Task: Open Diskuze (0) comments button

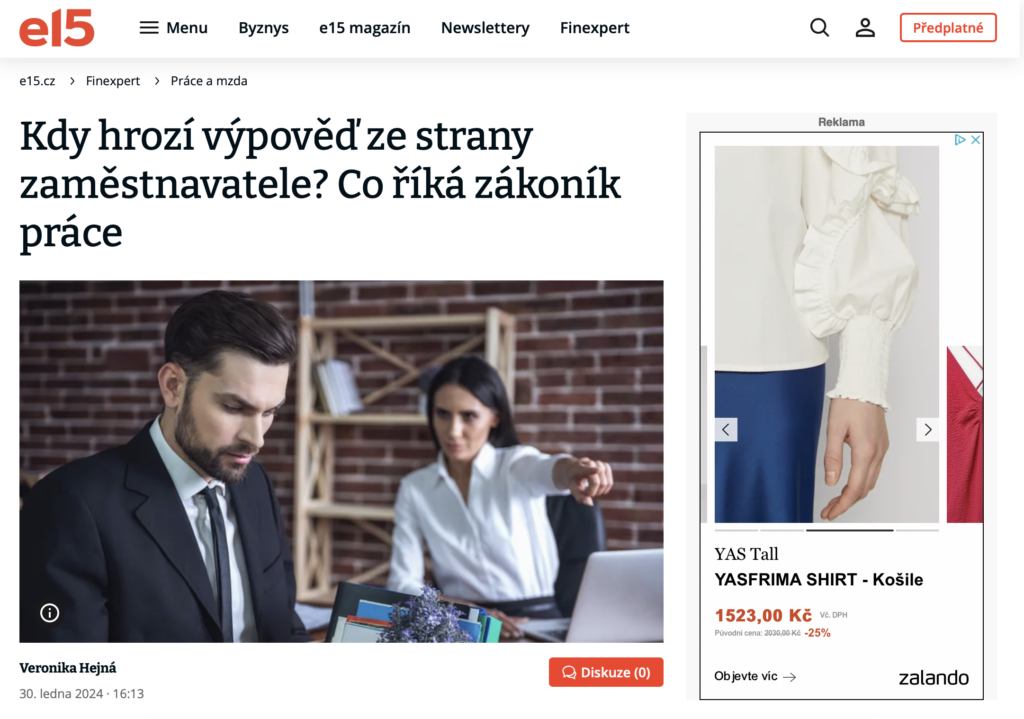Action: 606,672
